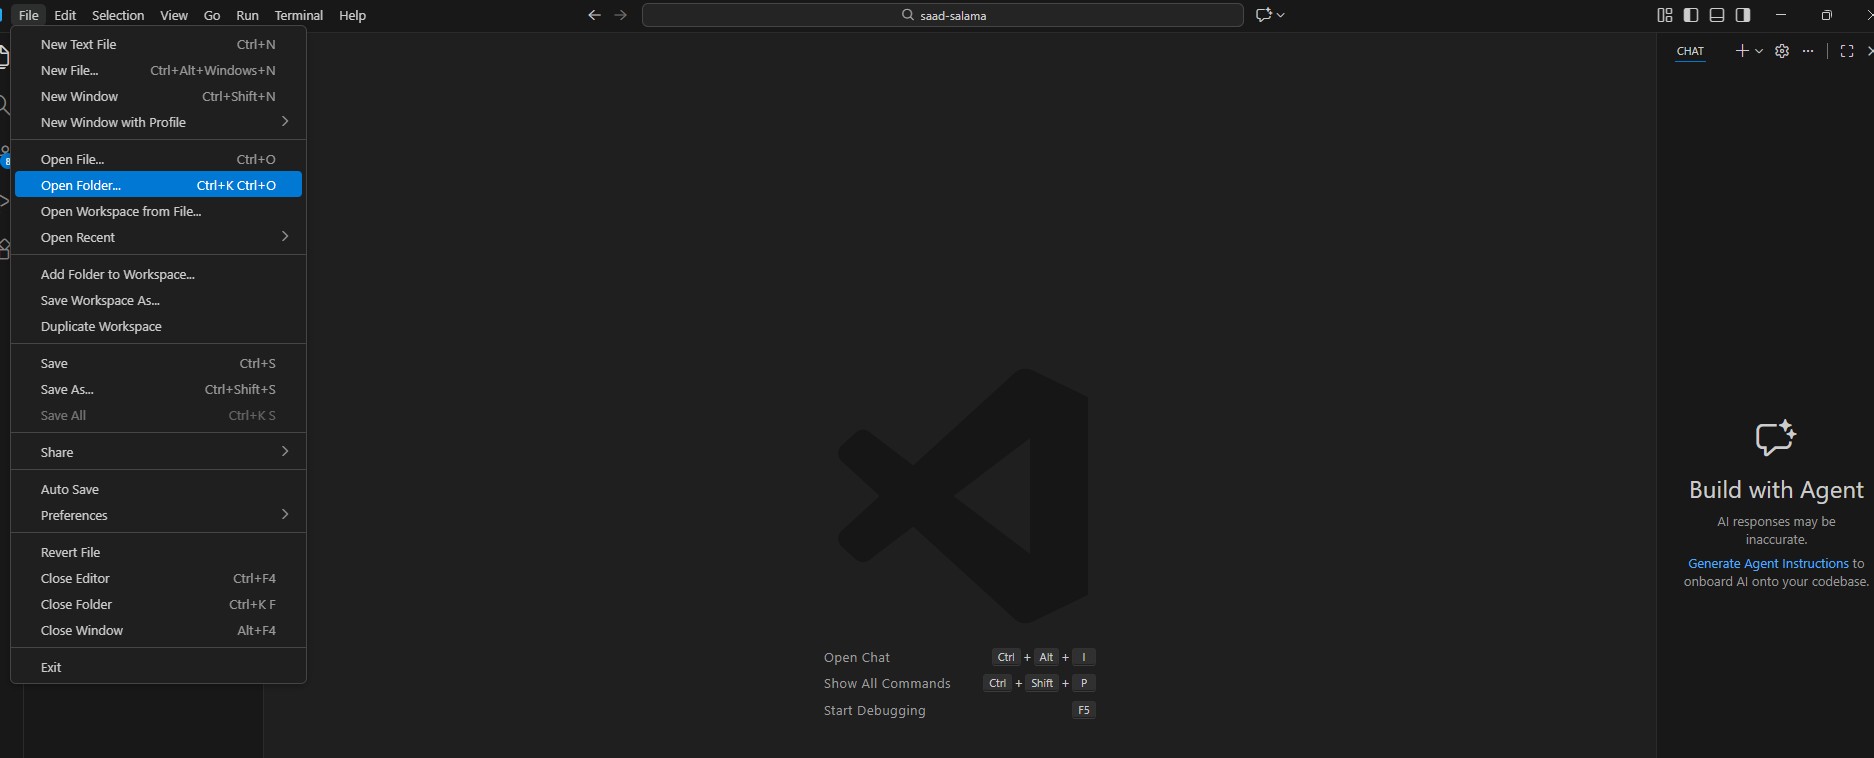Image resolution: width=1874 pixels, height=758 pixels.
Task: Choose Close Editor
Action: (158, 578)
